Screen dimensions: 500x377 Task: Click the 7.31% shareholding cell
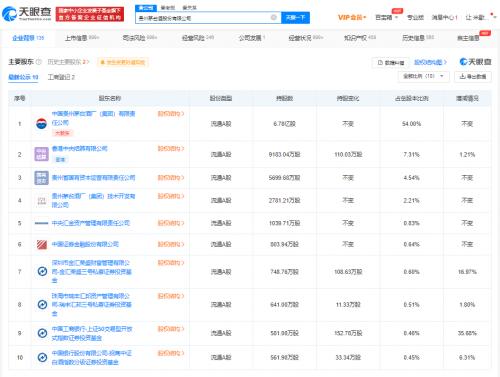(411, 154)
